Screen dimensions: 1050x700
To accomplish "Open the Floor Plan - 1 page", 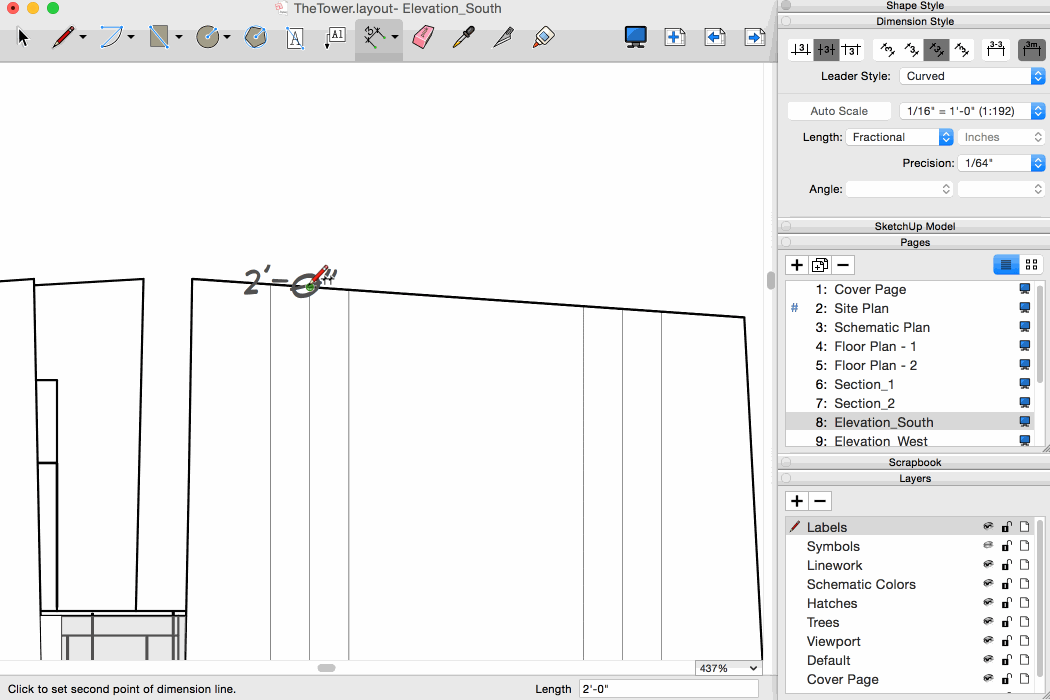I will pyautogui.click(x=875, y=346).
